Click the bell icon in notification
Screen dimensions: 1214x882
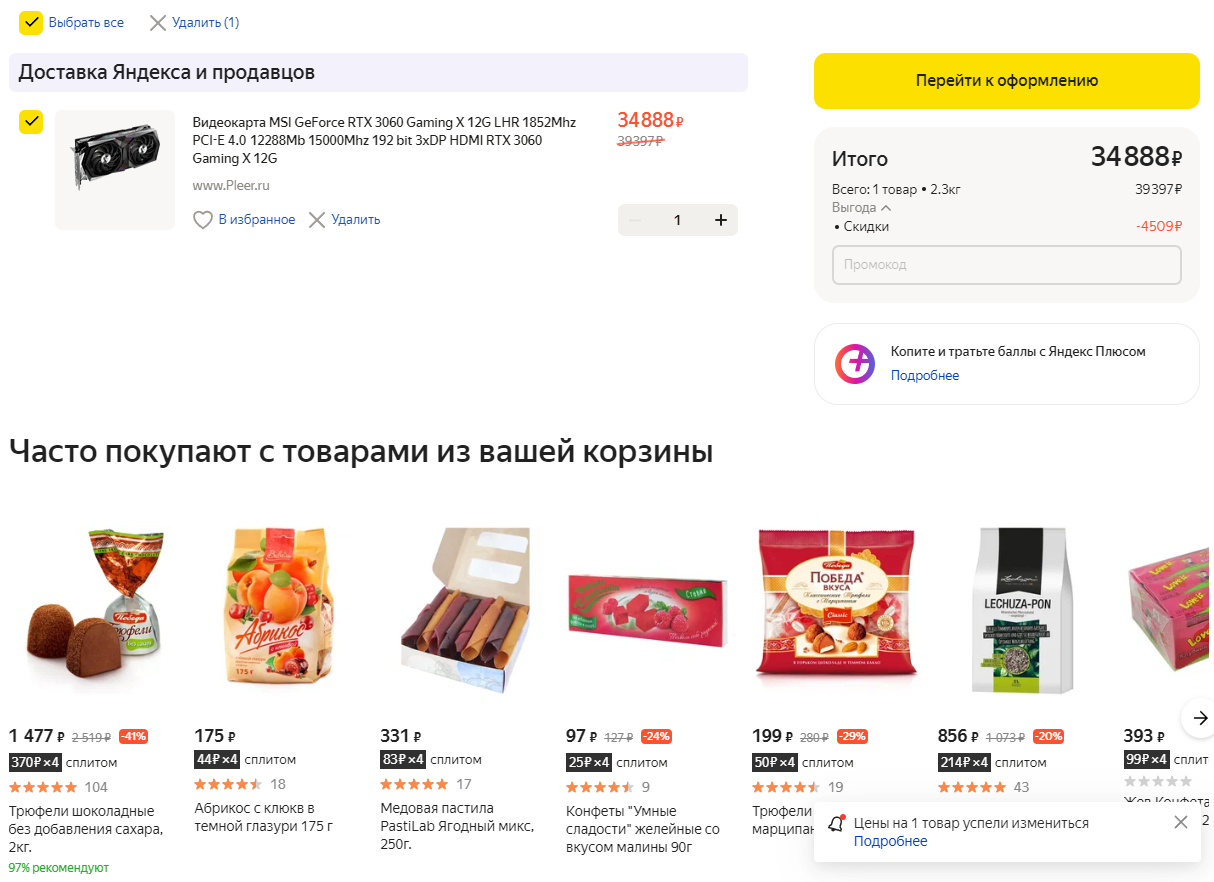(x=836, y=824)
